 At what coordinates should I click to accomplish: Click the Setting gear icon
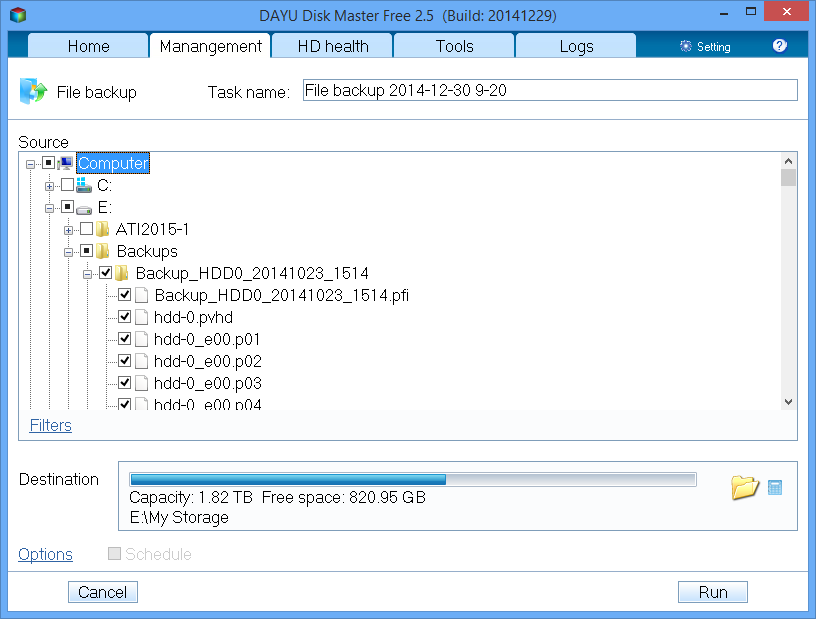[x=686, y=46]
